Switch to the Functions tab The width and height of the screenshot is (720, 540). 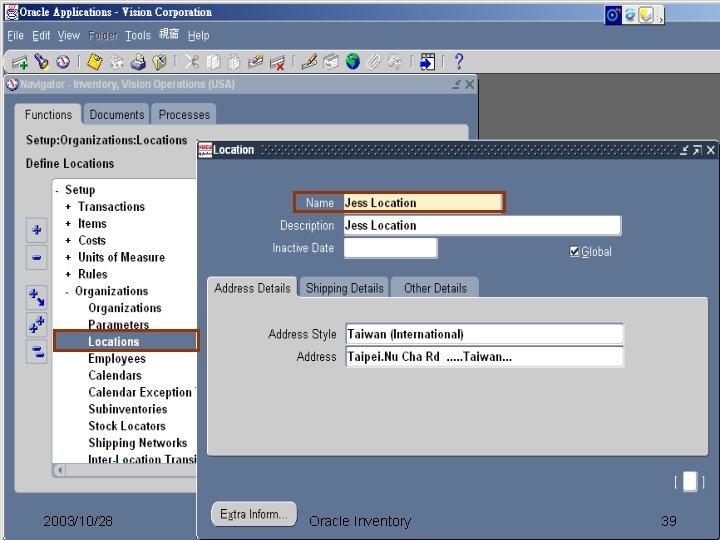click(48, 114)
